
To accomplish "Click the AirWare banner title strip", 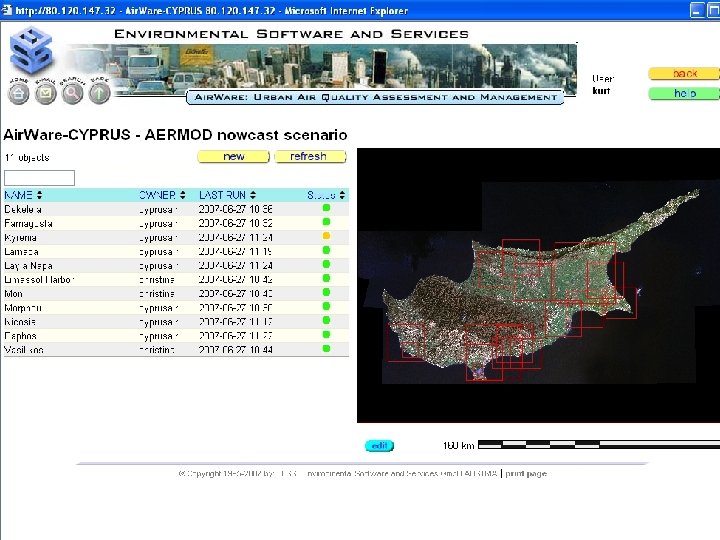I will 375,97.
